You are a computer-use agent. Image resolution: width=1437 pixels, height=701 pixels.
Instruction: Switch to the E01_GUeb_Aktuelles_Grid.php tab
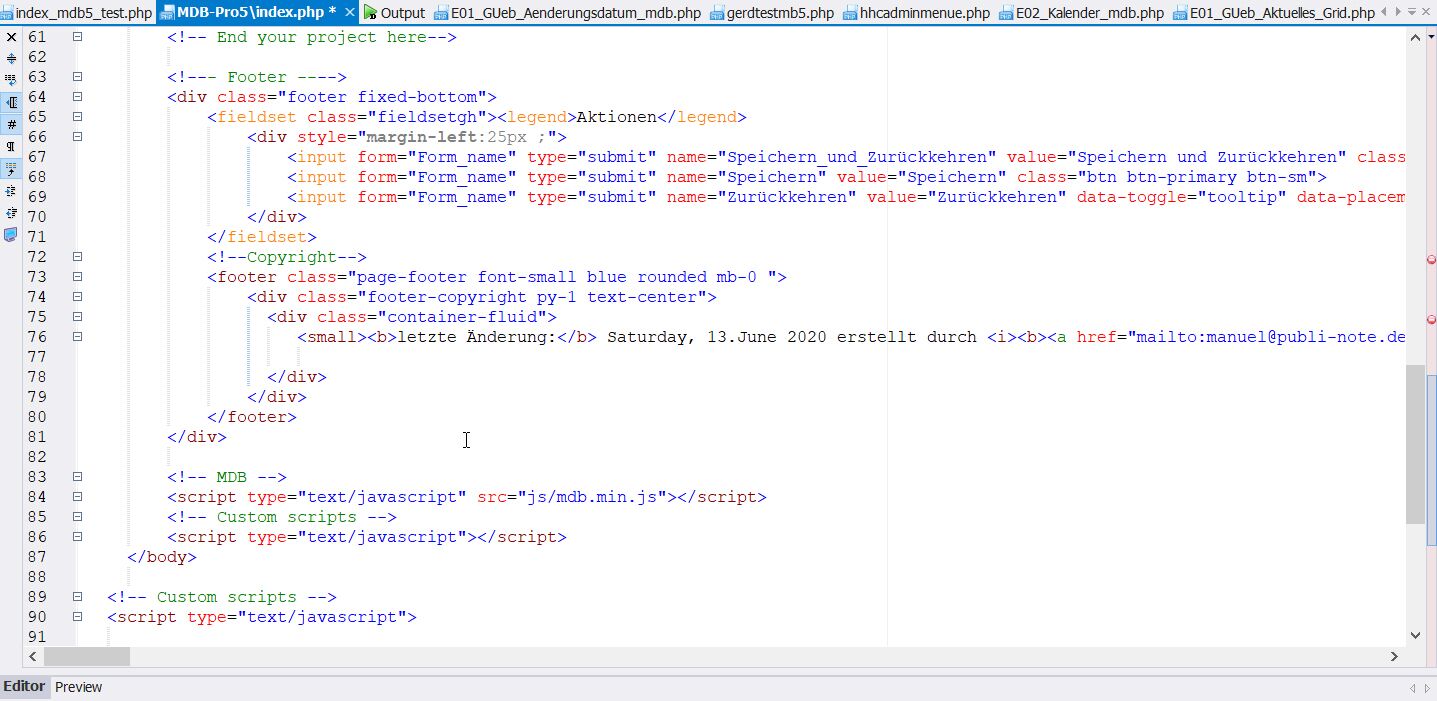tap(1275, 13)
